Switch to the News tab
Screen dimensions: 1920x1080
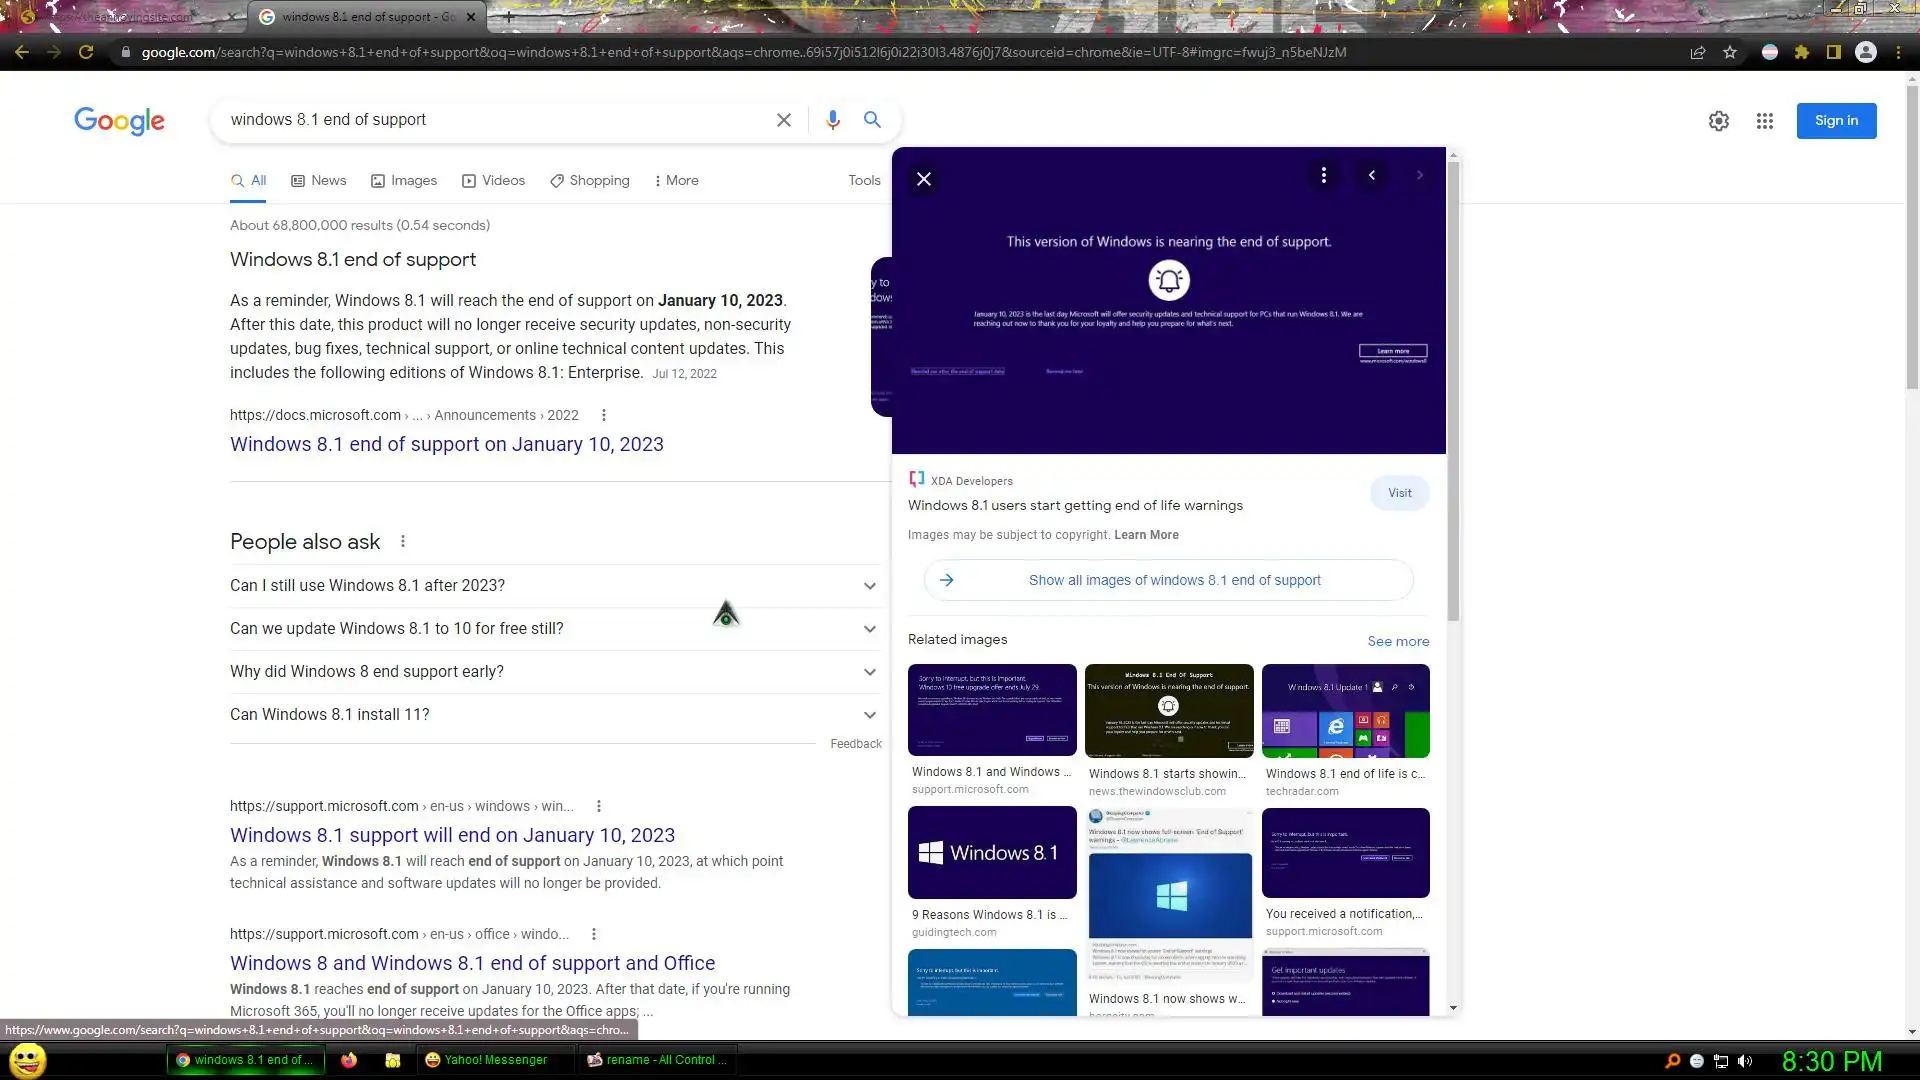[318, 181]
